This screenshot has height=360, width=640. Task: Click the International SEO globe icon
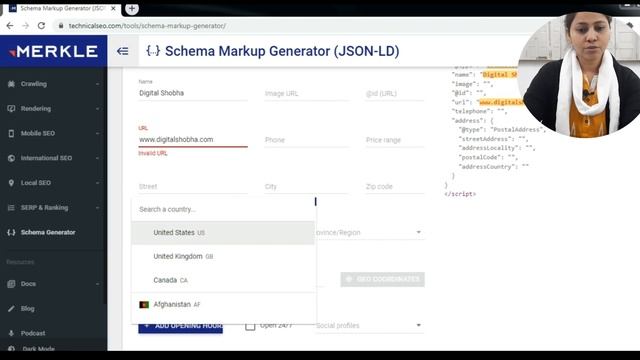(11, 158)
